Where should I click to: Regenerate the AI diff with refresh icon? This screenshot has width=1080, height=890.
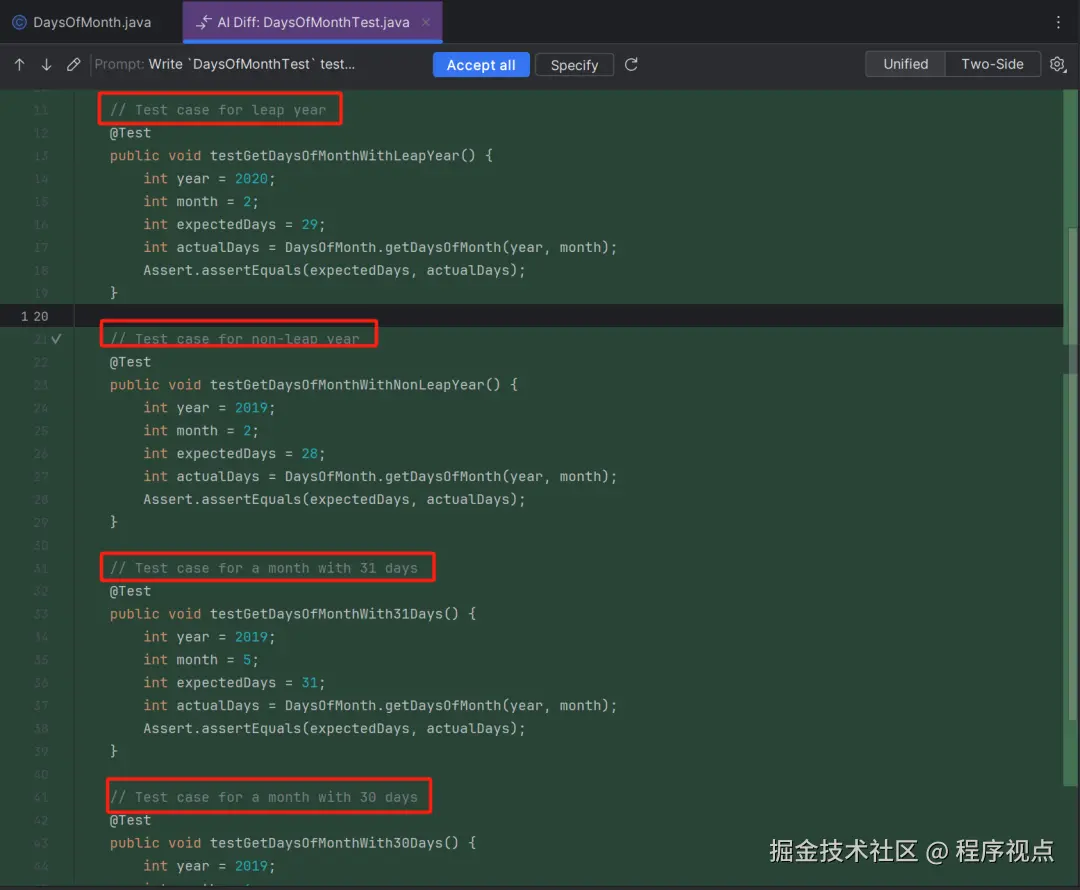click(x=631, y=65)
